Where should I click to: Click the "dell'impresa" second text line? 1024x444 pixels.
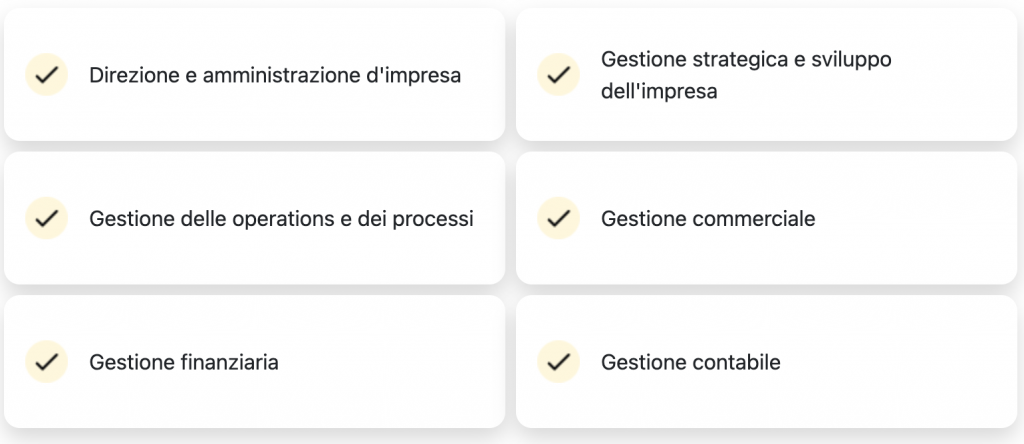659,92
